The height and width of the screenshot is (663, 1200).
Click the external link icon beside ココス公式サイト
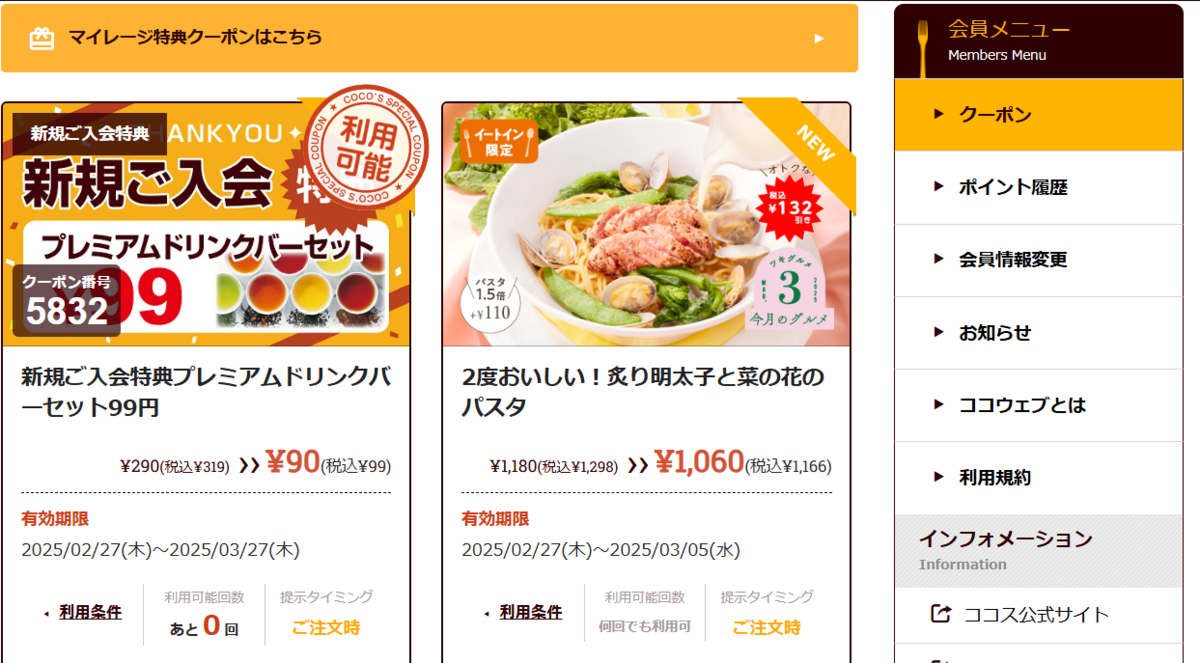coord(939,614)
